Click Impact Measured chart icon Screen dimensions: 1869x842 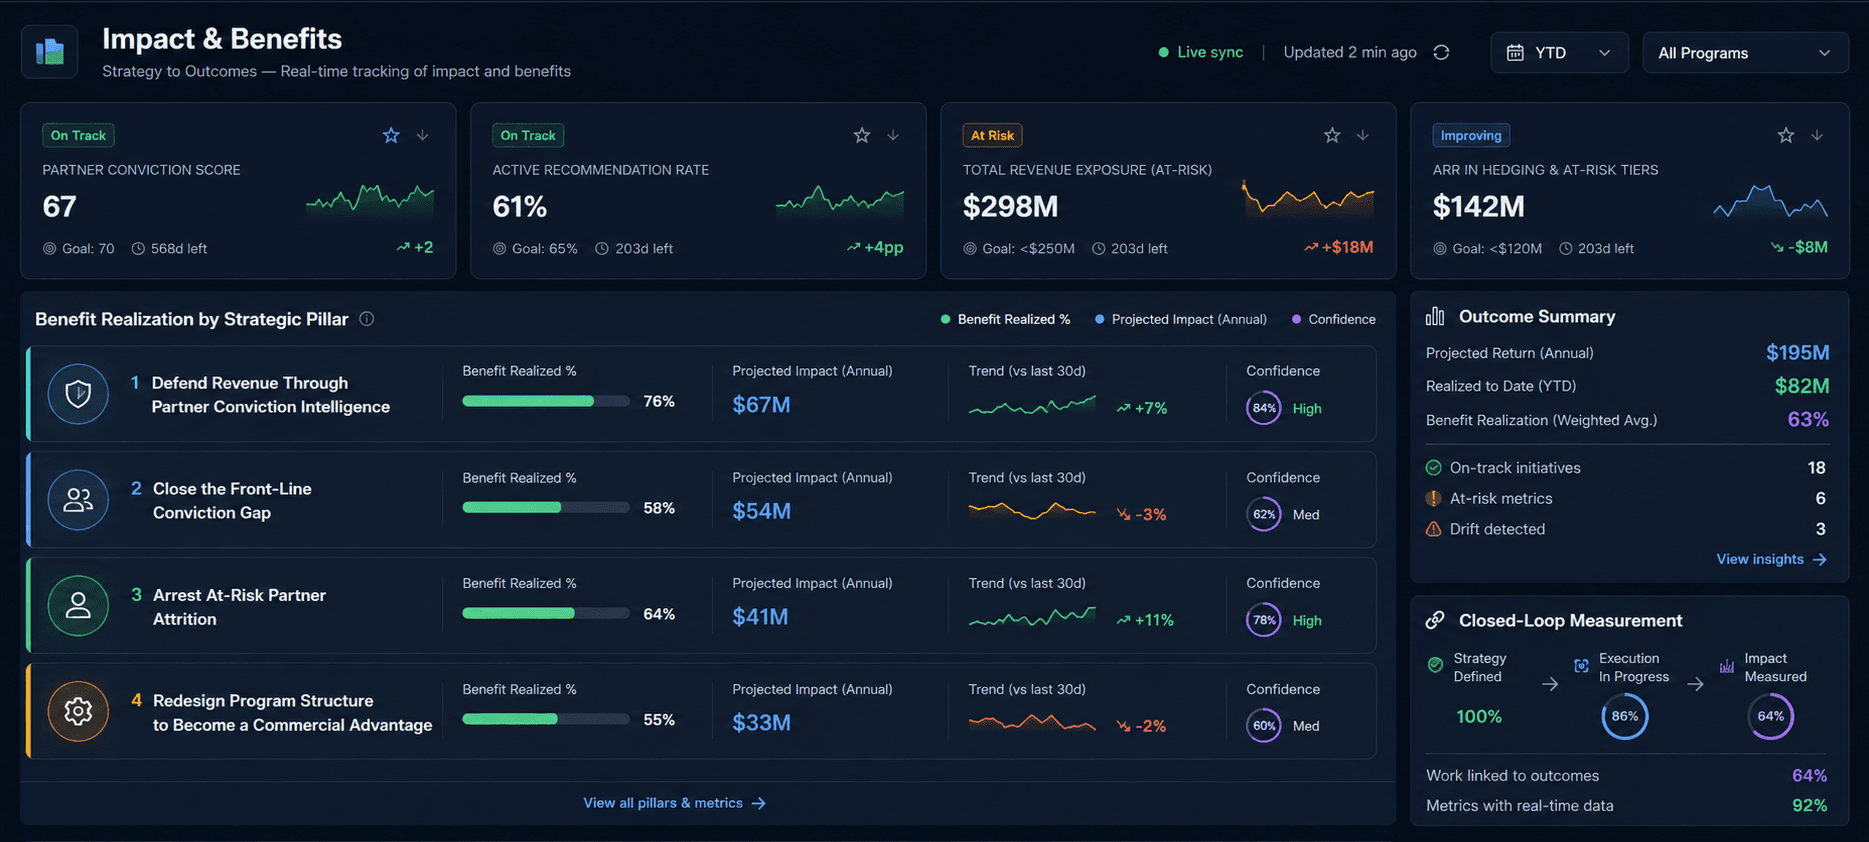click(x=1727, y=666)
